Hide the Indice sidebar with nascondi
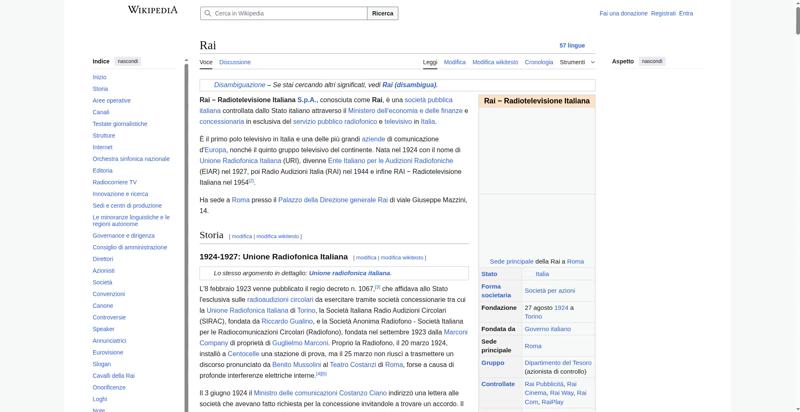 (128, 61)
